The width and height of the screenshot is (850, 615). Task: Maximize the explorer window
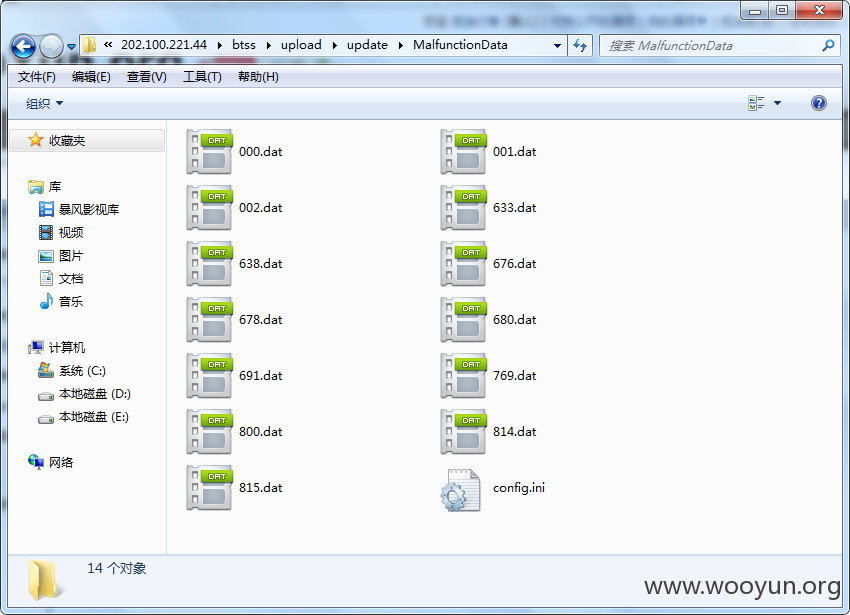pos(781,10)
